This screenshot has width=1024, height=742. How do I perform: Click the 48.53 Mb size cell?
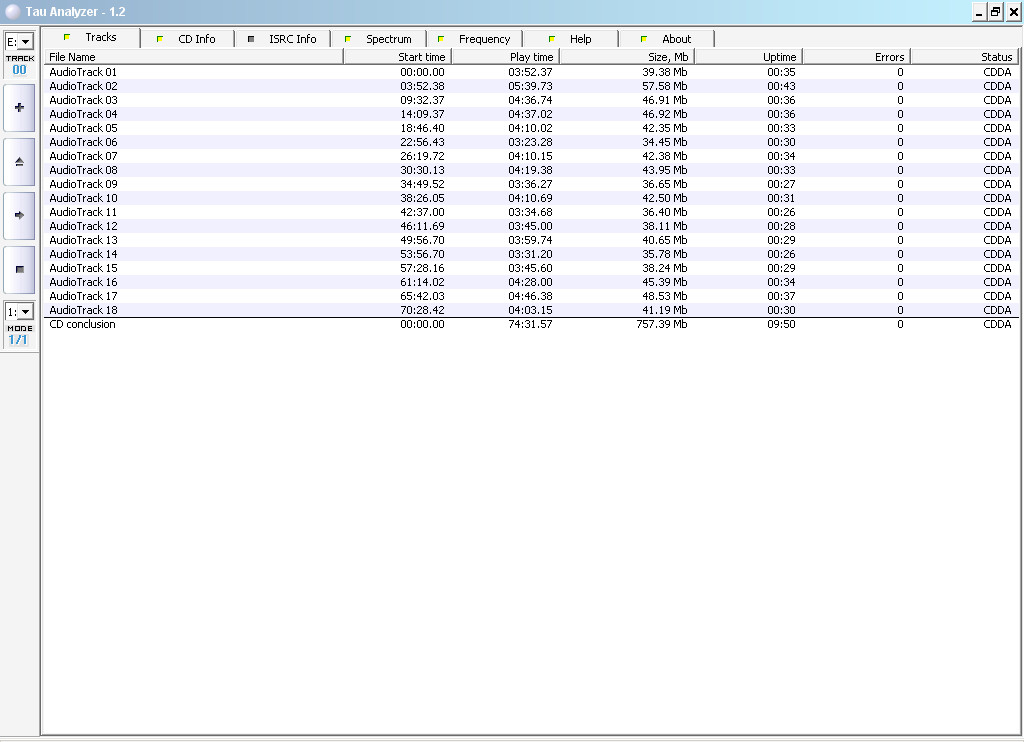coord(664,297)
